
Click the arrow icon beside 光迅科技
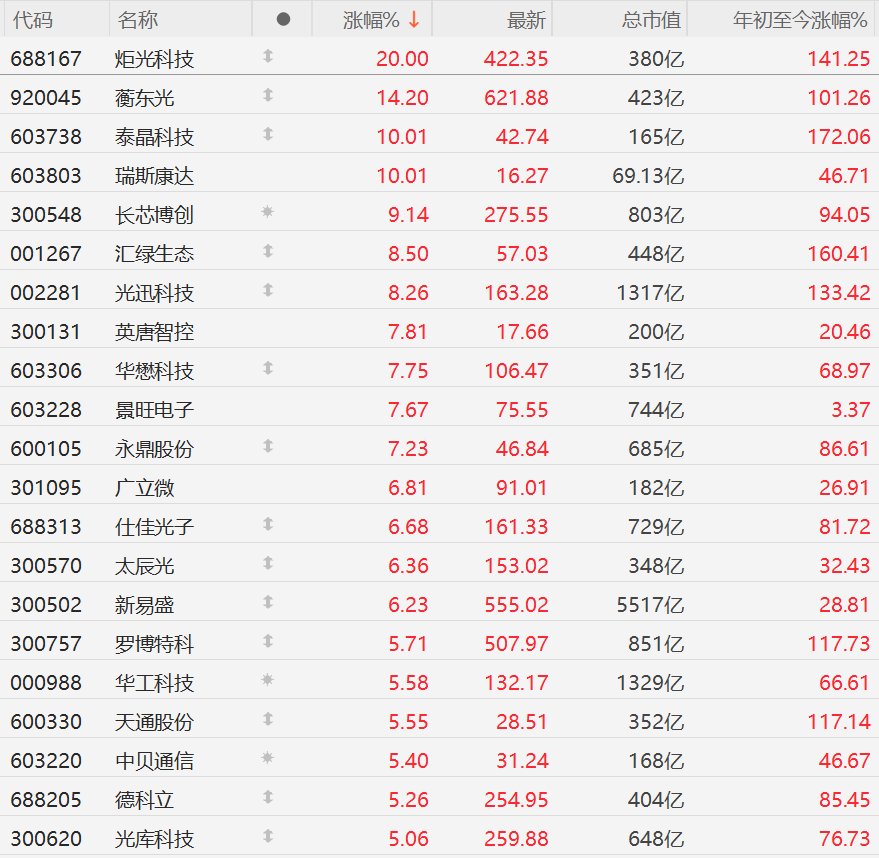click(x=268, y=290)
